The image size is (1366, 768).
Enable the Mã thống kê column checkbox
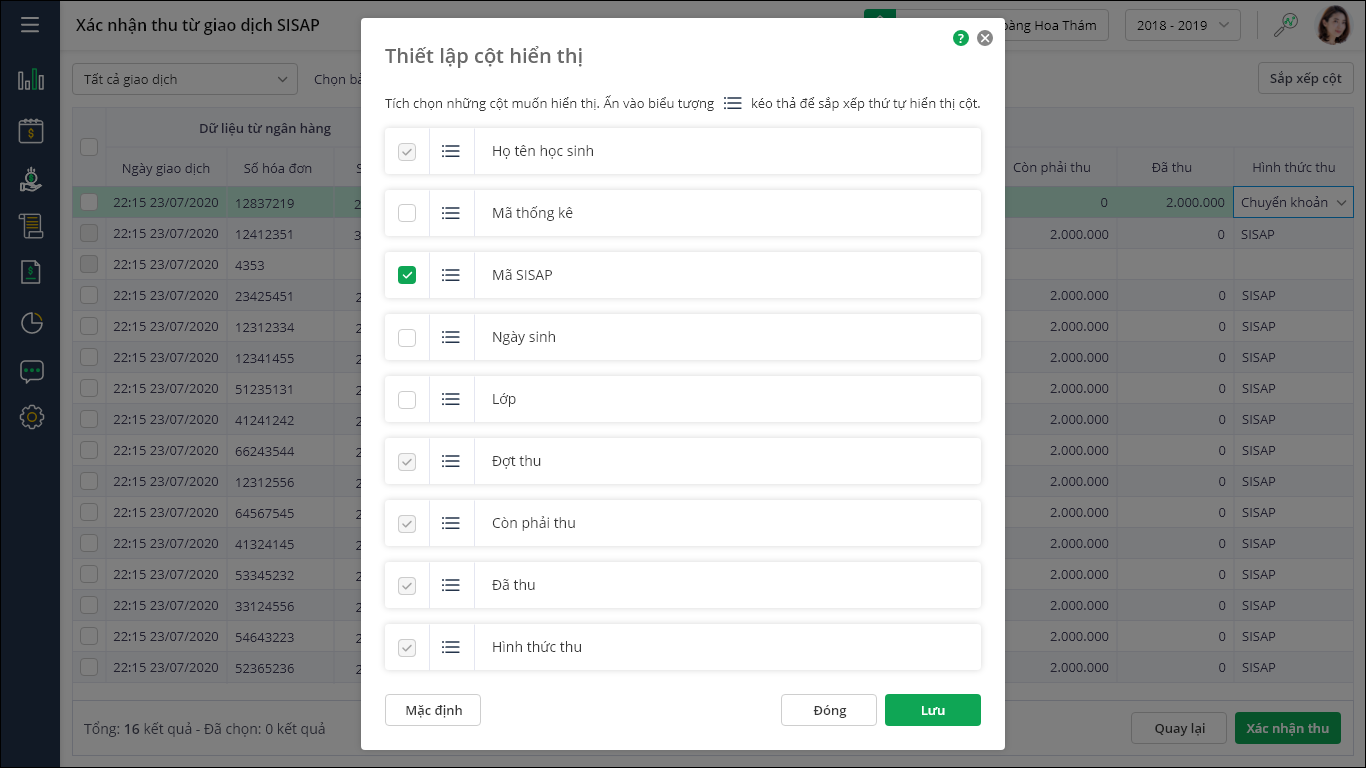(407, 213)
